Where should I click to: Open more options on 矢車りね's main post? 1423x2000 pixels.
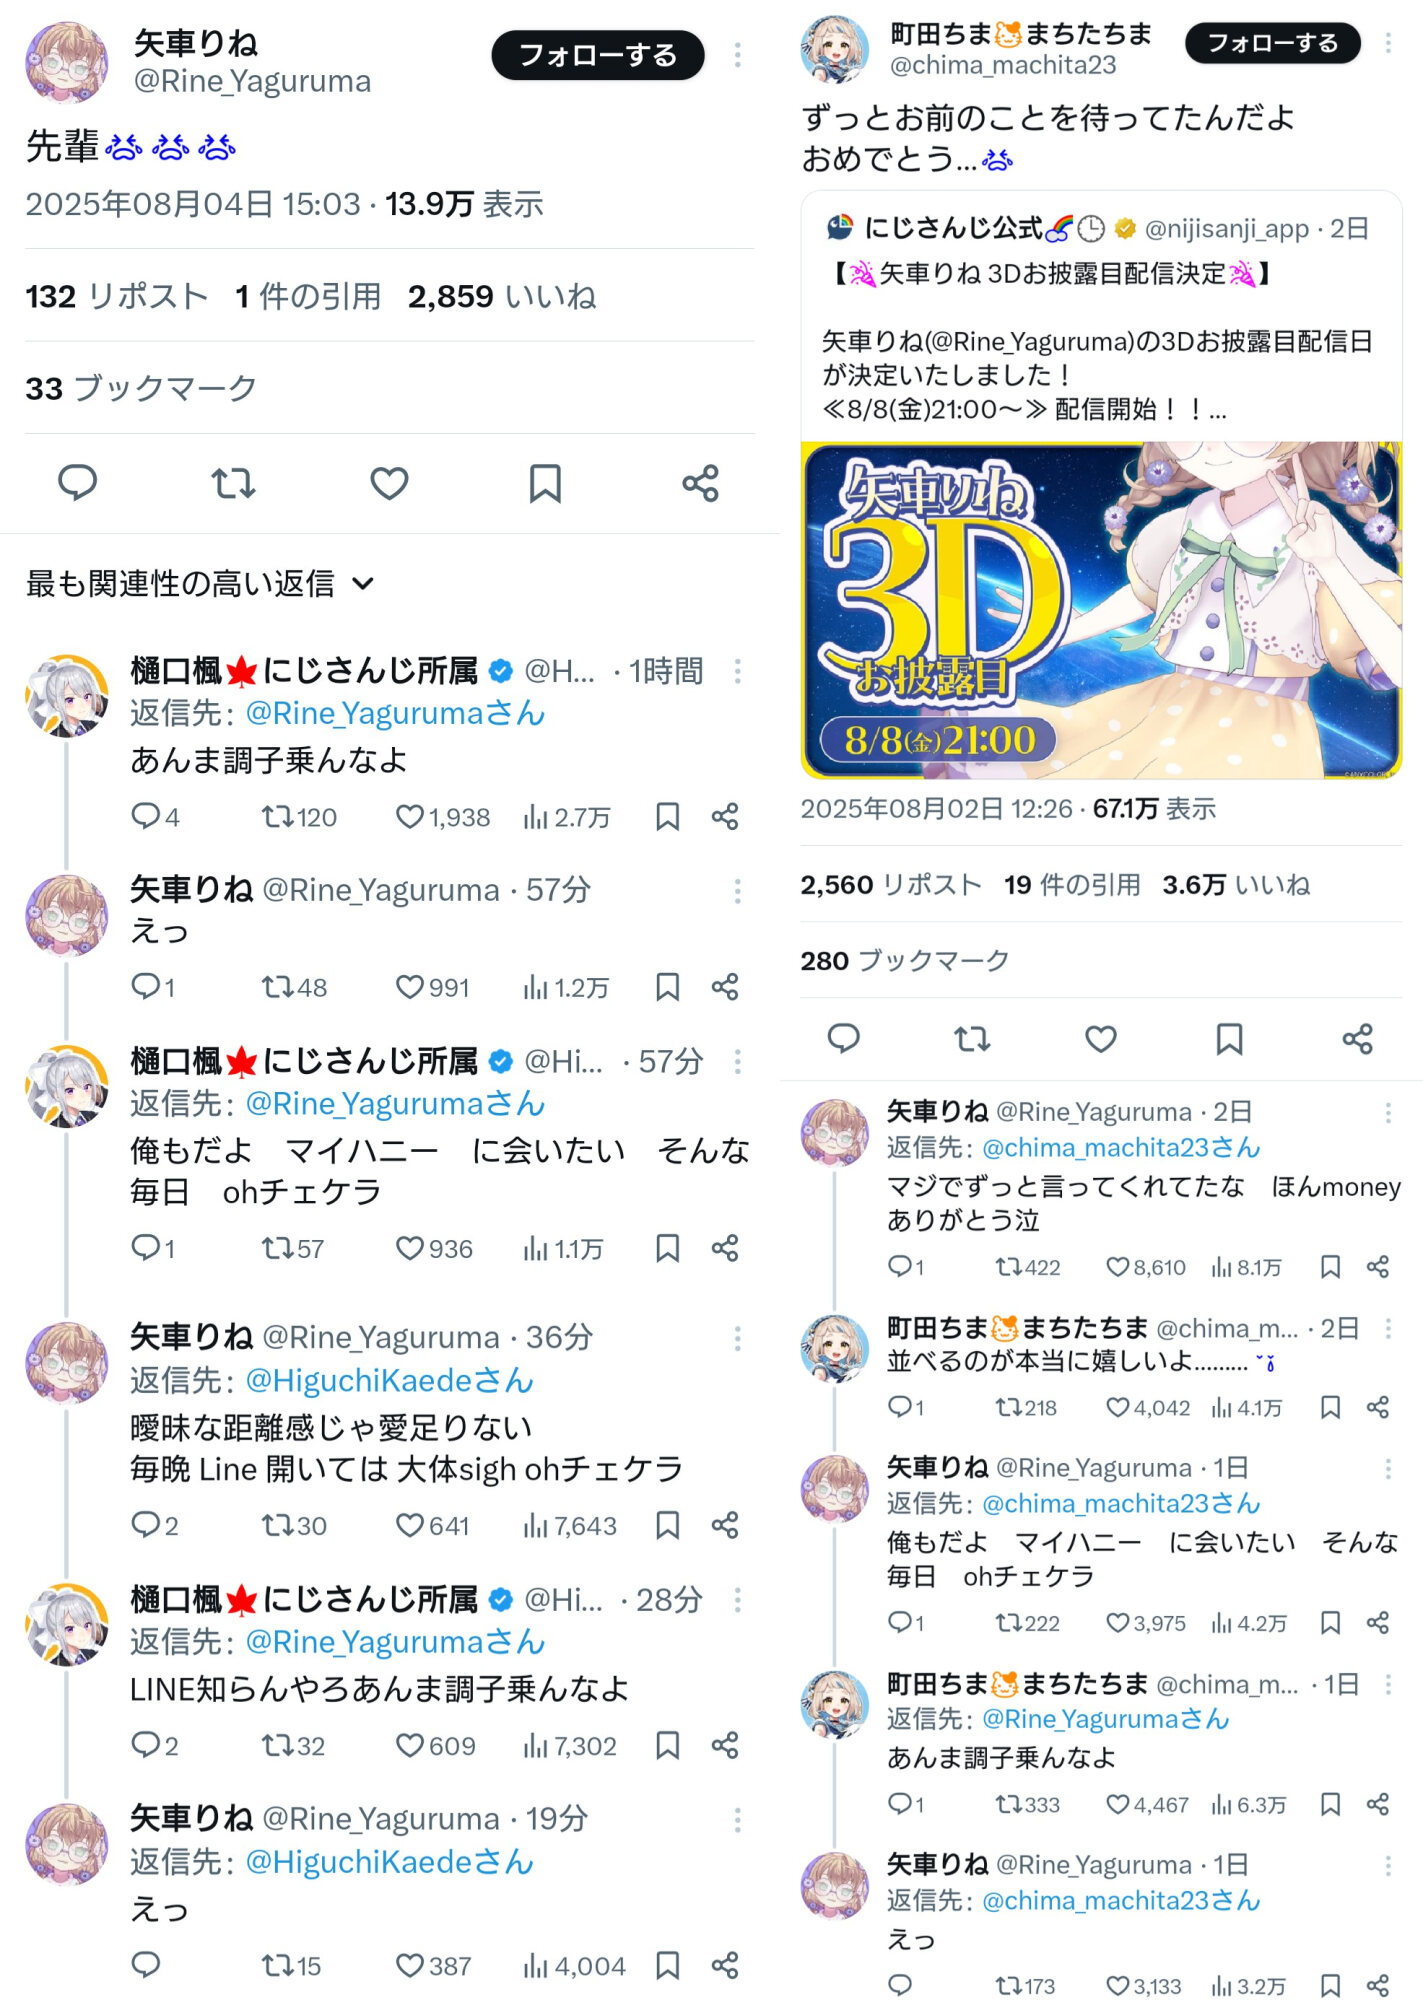738,55
